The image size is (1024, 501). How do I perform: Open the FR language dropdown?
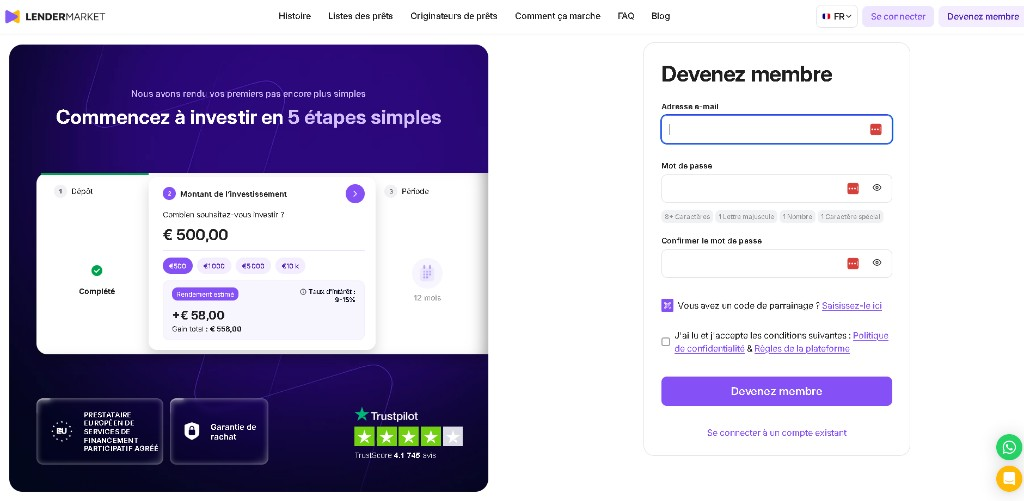click(x=837, y=16)
